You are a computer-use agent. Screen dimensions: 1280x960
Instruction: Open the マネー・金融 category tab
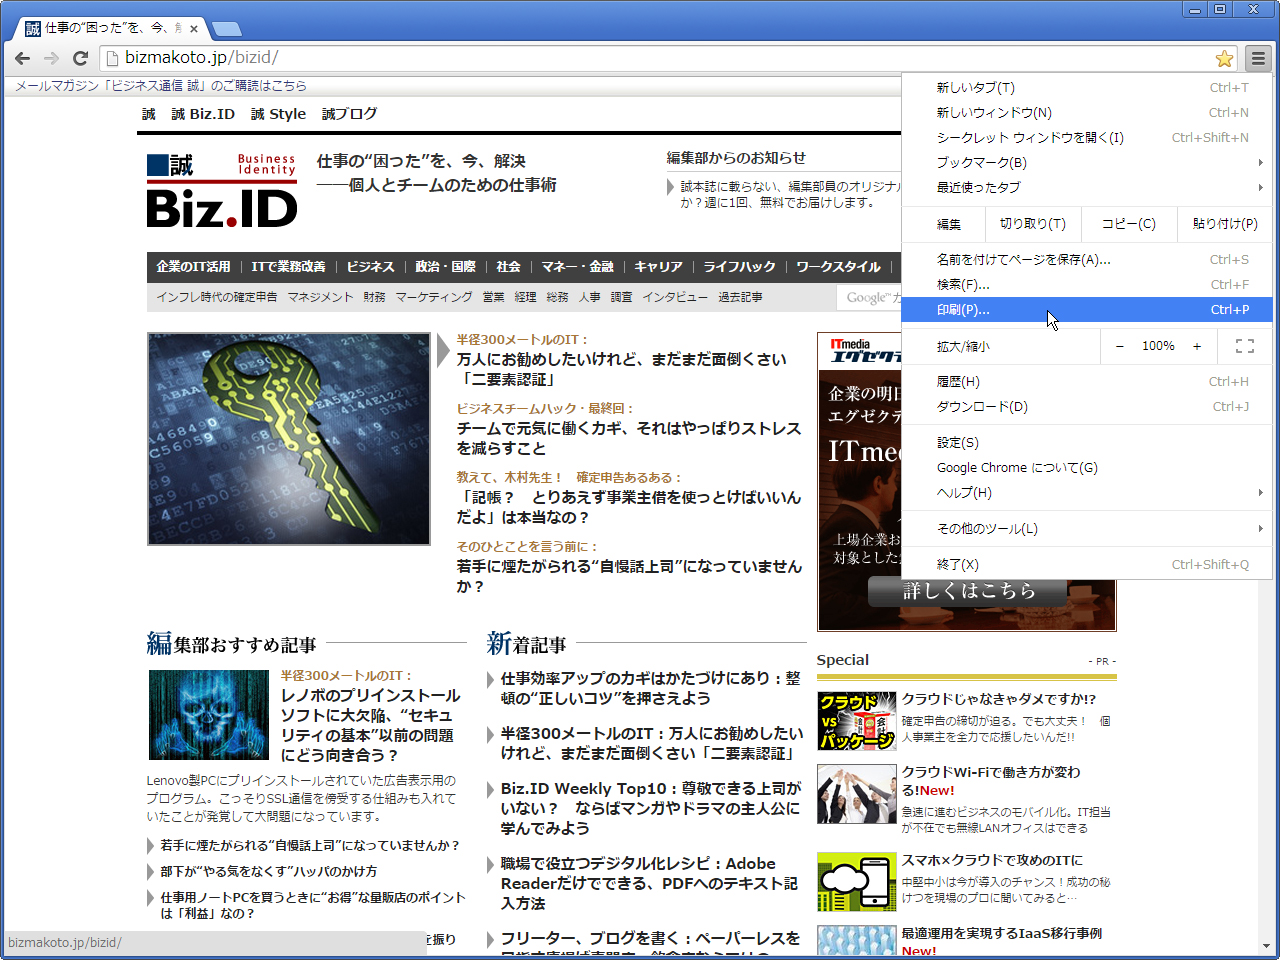(578, 267)
